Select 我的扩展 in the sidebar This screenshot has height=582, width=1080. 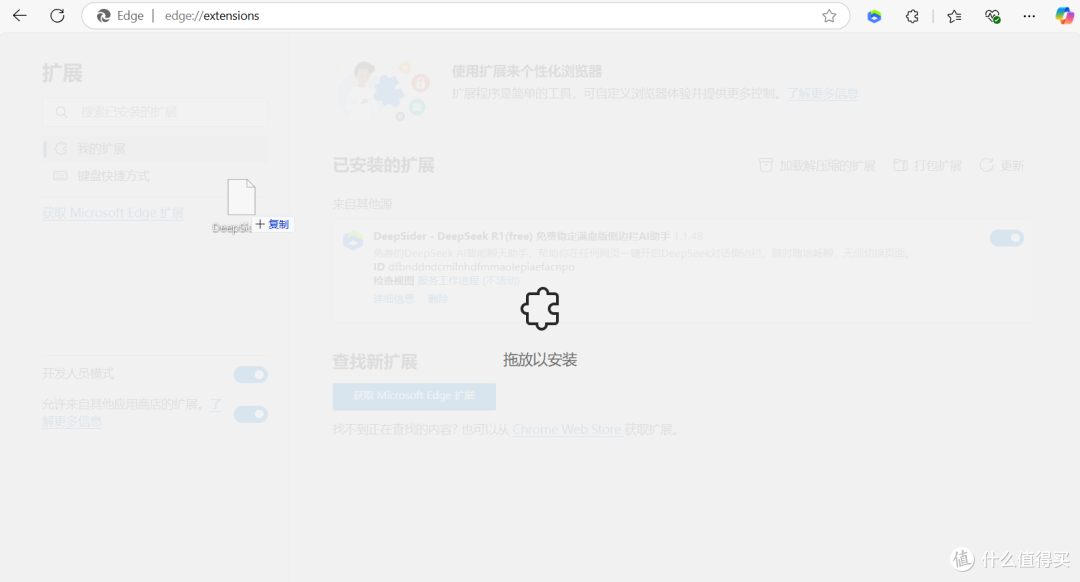101,149
